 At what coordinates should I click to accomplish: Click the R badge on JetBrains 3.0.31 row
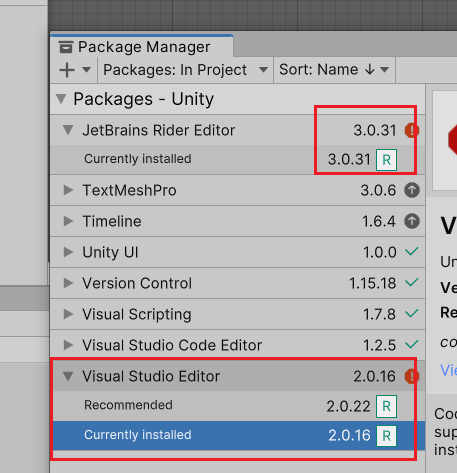(x=386, y=160)
